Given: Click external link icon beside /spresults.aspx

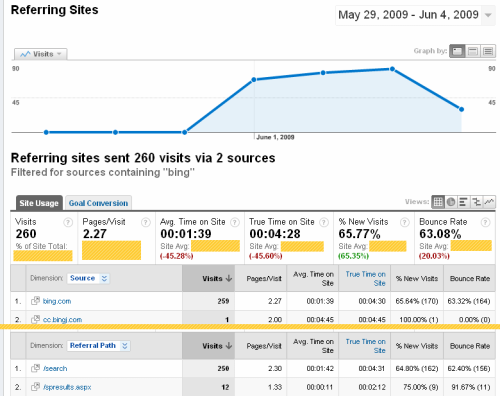Looking at the screenshot, I should tap(35, 387).
